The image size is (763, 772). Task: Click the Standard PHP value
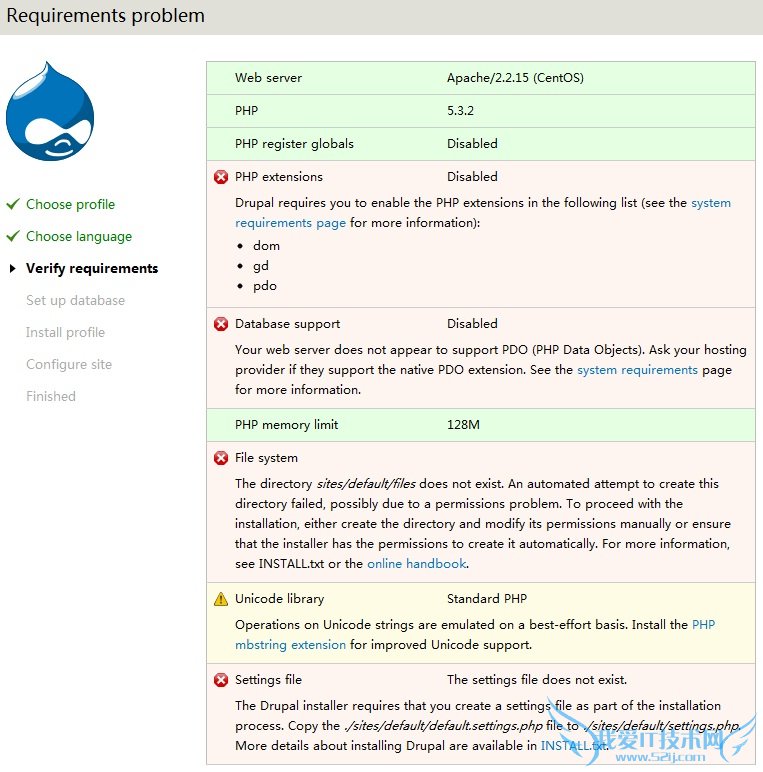(x=487, y=599)
